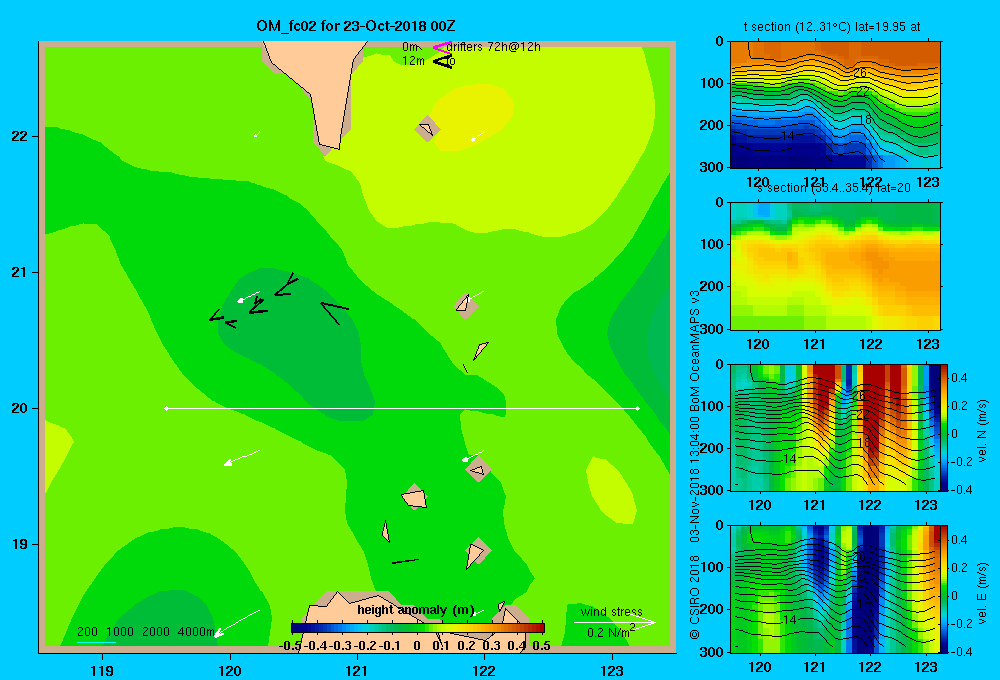This screenshot has width=1000, height=680.
Task: Click latitude label 20 on main map axis
Action: (x=19, y=408)
